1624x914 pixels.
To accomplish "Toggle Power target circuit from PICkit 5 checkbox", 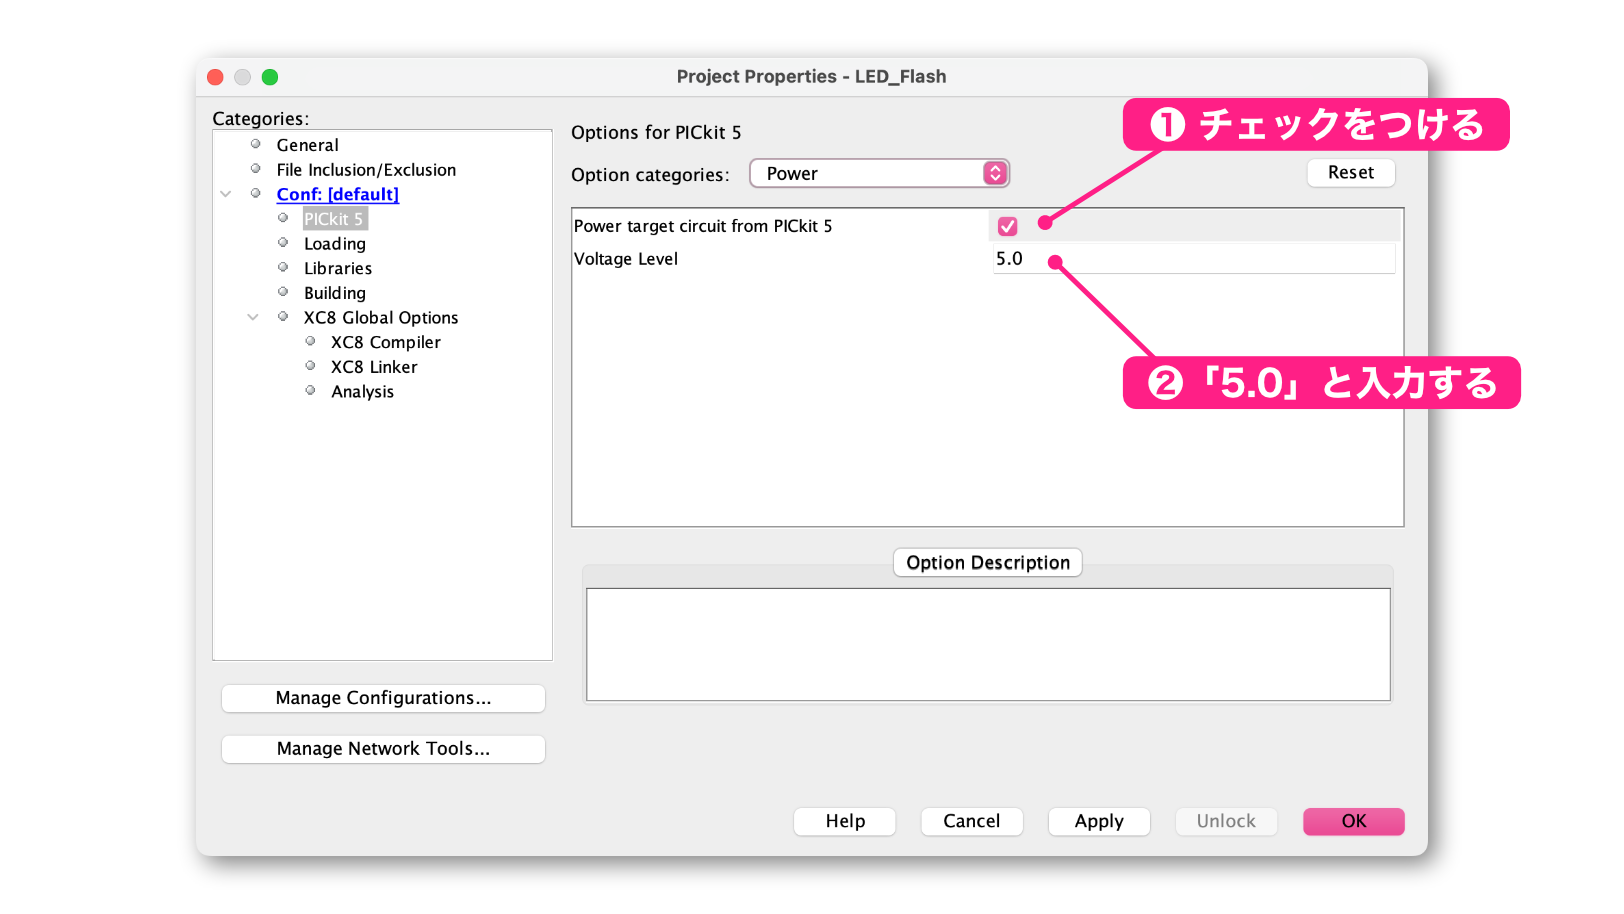I will point(1007,226).
